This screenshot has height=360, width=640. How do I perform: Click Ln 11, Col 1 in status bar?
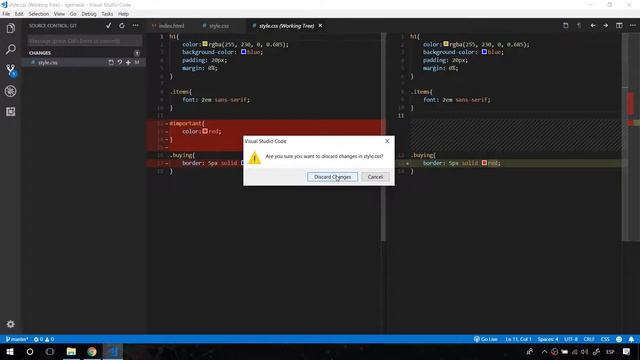tap(518, 339)
